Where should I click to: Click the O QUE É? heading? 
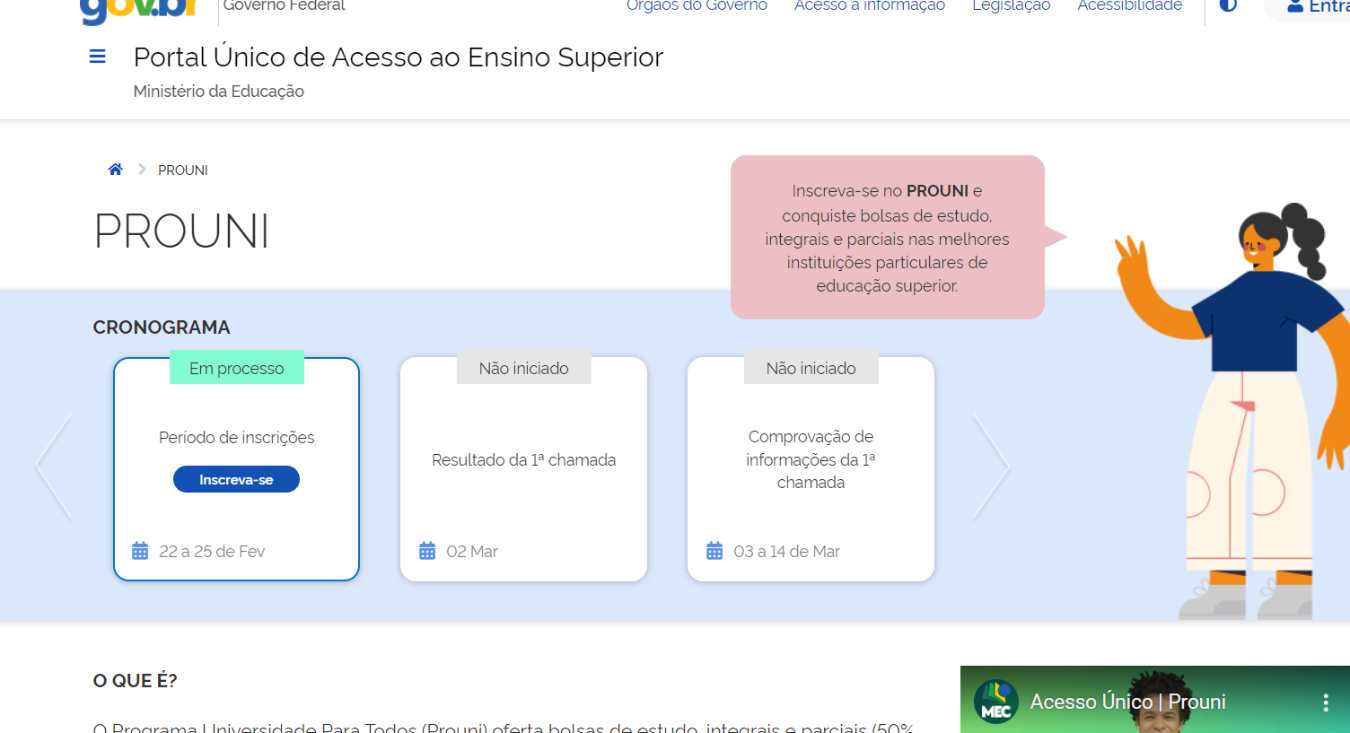click(135, 681)
